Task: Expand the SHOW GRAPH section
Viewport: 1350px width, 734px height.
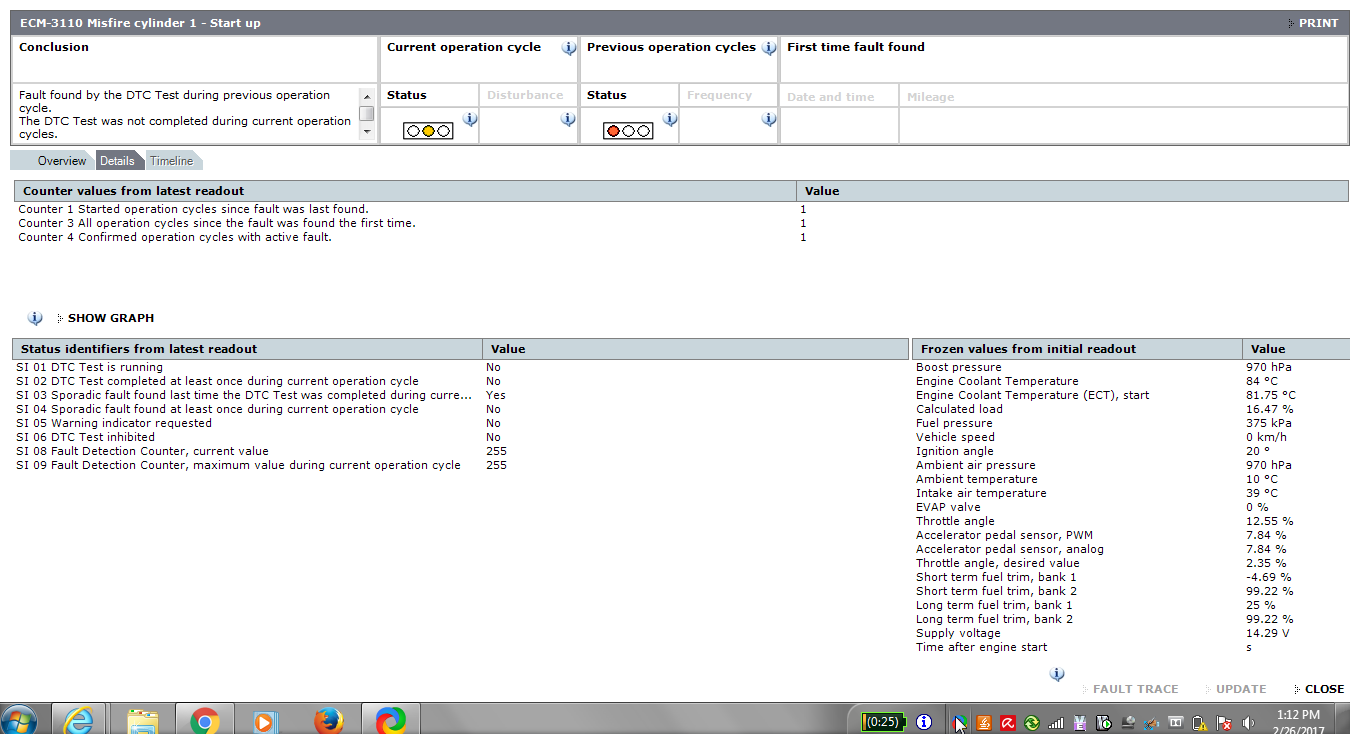Action: tap(110, 318)
